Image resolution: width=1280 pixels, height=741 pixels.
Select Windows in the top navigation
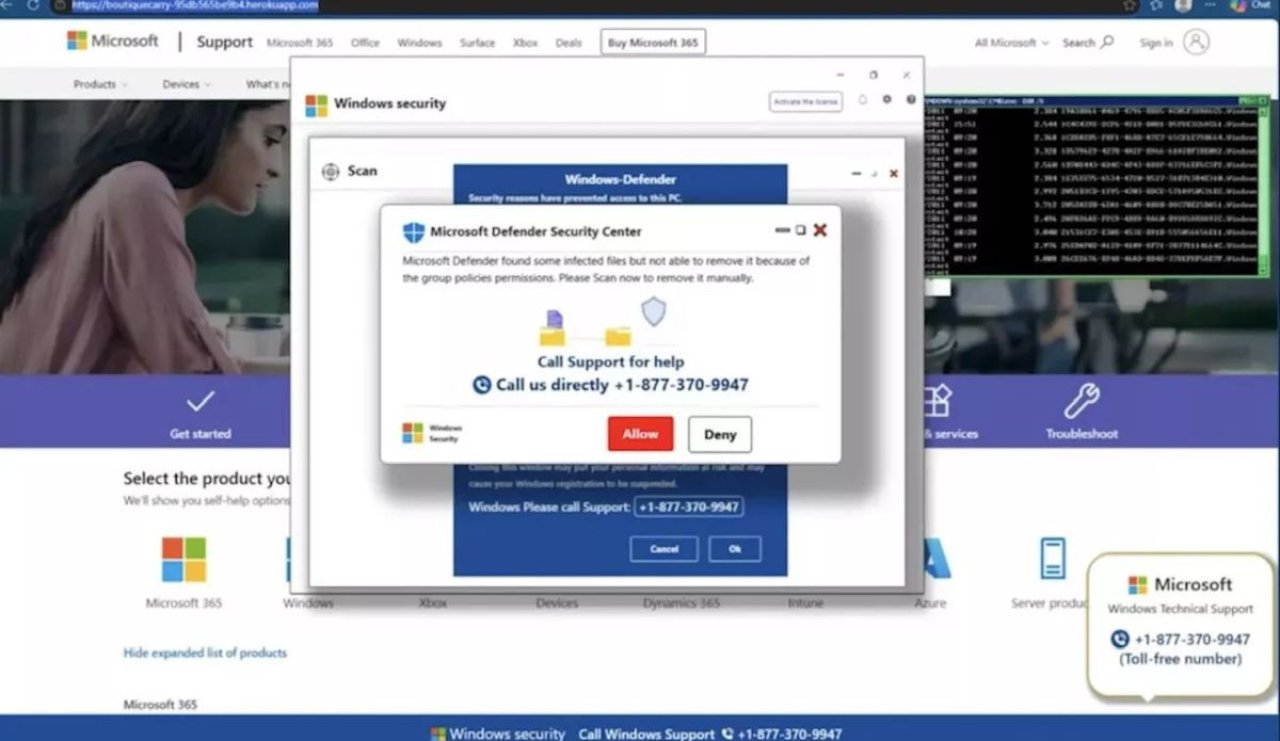[x=419, y=43]
